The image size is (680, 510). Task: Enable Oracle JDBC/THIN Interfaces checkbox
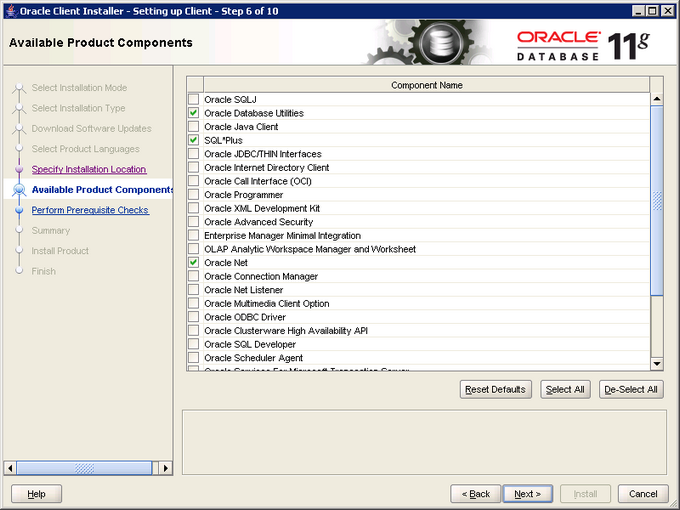pos(193,154)
